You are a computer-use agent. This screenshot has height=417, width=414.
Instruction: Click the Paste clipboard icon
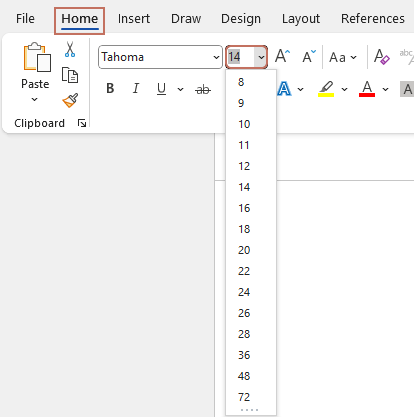point(37,57)
